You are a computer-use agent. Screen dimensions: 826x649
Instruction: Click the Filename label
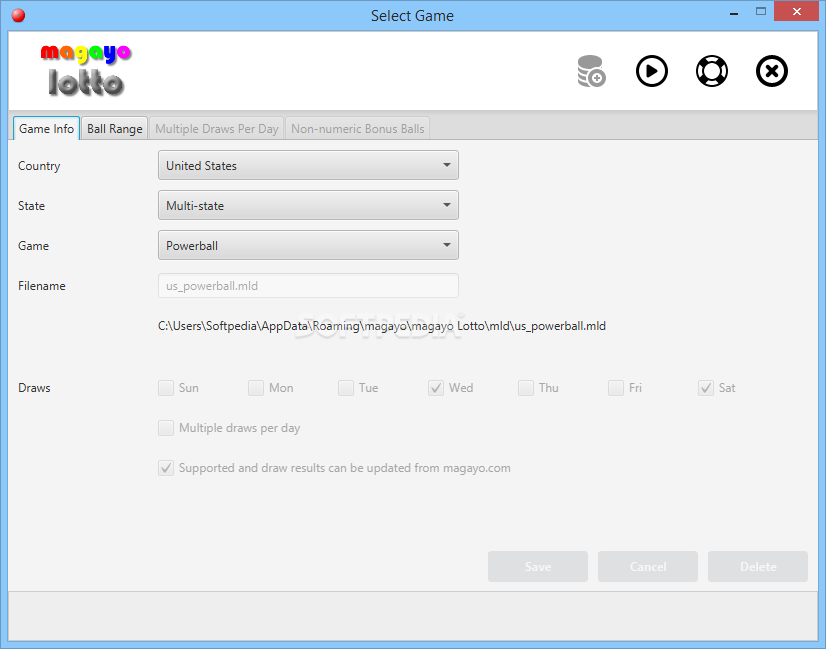coord(42,286)
